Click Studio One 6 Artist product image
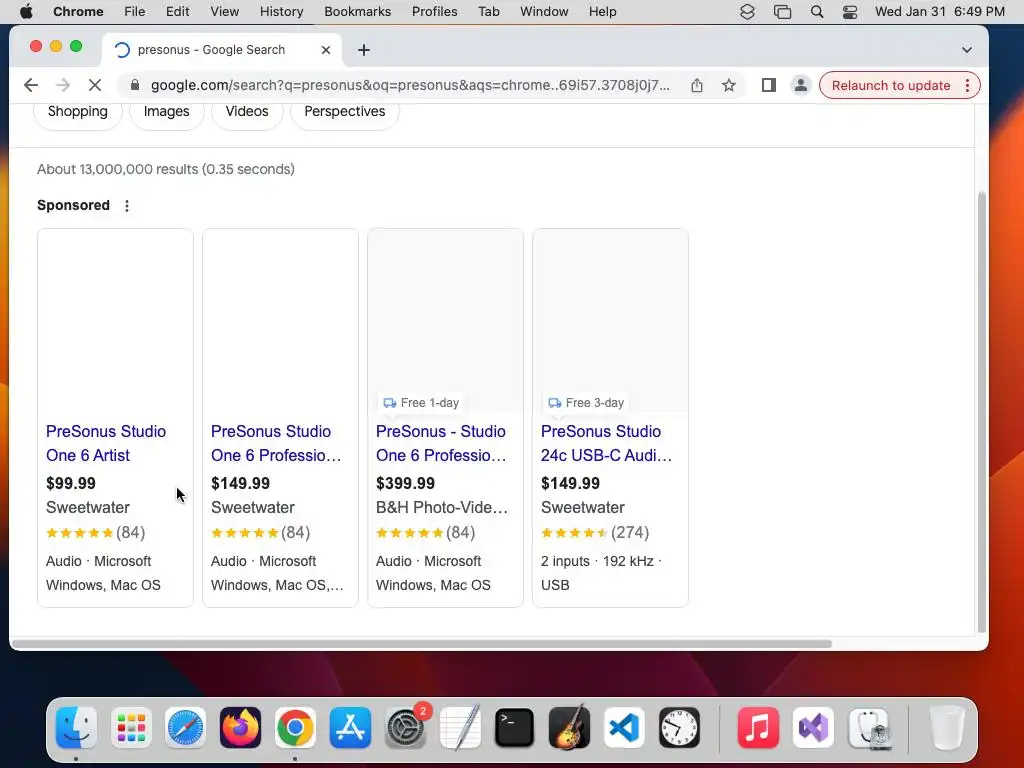This screenshot has height=768, width=1024. (116, 321)
